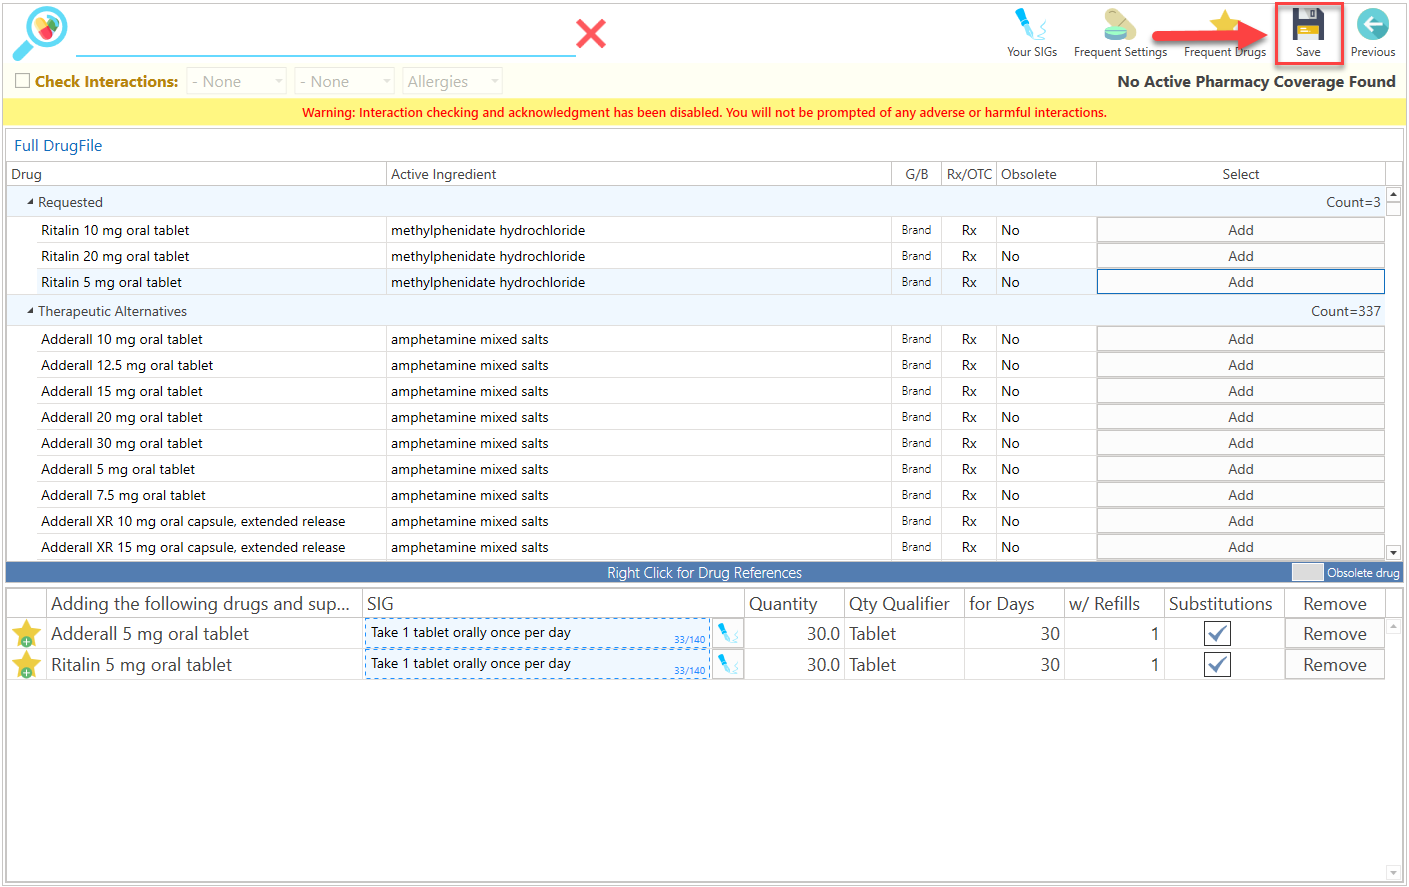Remove Ritalin 5 mg oral tablet row
Image resolution: width=1409 pixels, height=887 pixels.
pyautogui.click(x=1335, y=665)
